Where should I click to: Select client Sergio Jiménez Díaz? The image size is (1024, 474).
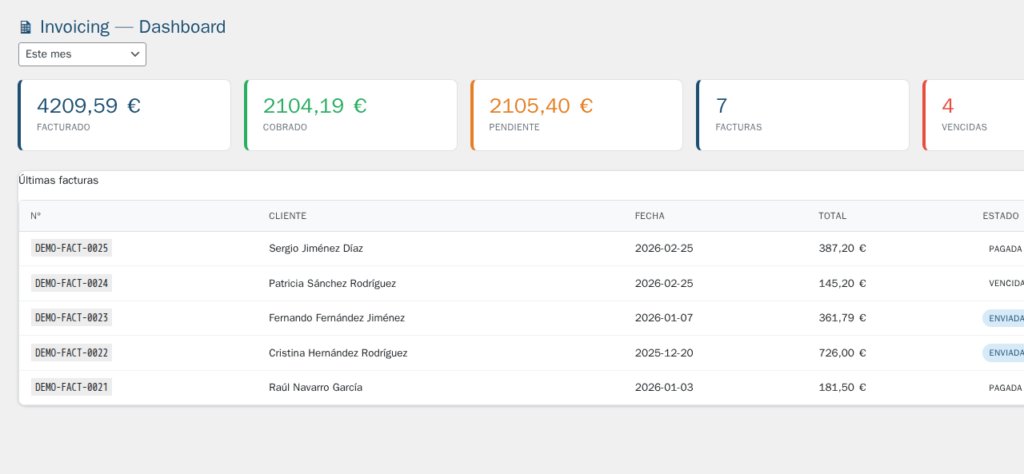pos(315,249)
